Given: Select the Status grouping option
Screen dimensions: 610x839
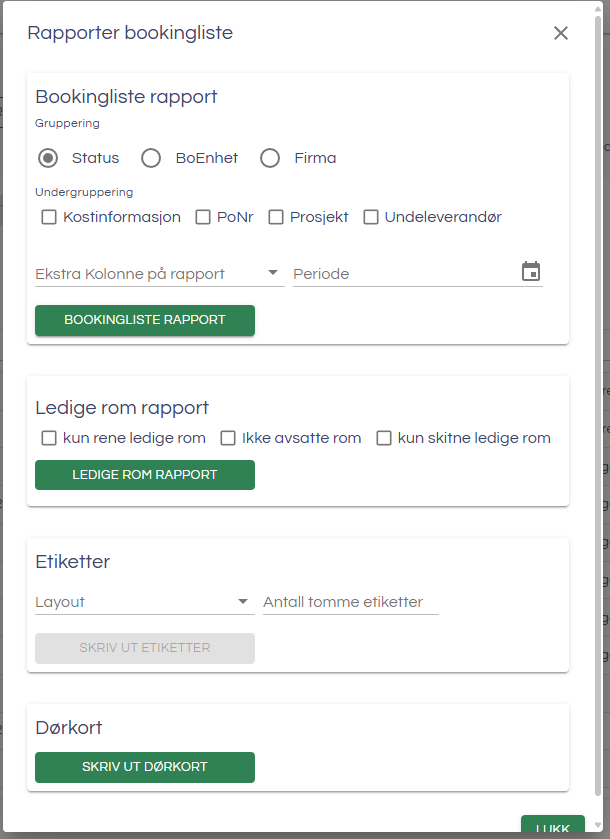Looking at the screenshot, I should click(x=48, y=158).
